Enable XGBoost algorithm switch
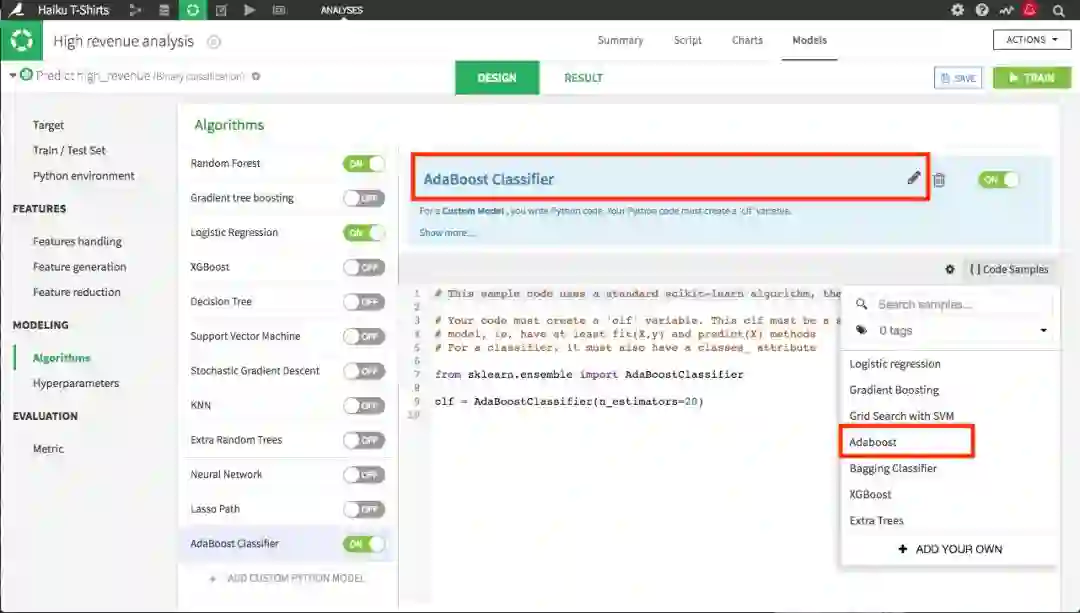This screenshot has width=1080, height=613. [364, 267]
